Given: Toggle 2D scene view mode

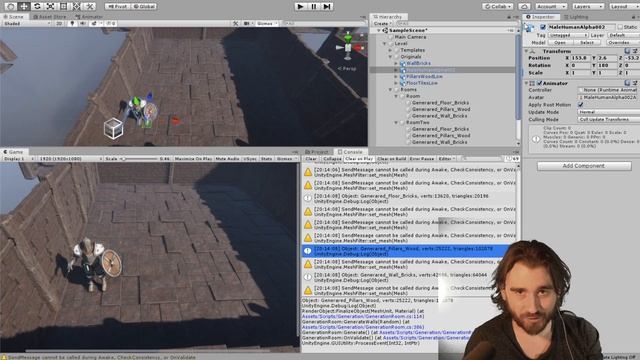Looking at the screenshot, I should pyautogui.click(x=59, y=23).
